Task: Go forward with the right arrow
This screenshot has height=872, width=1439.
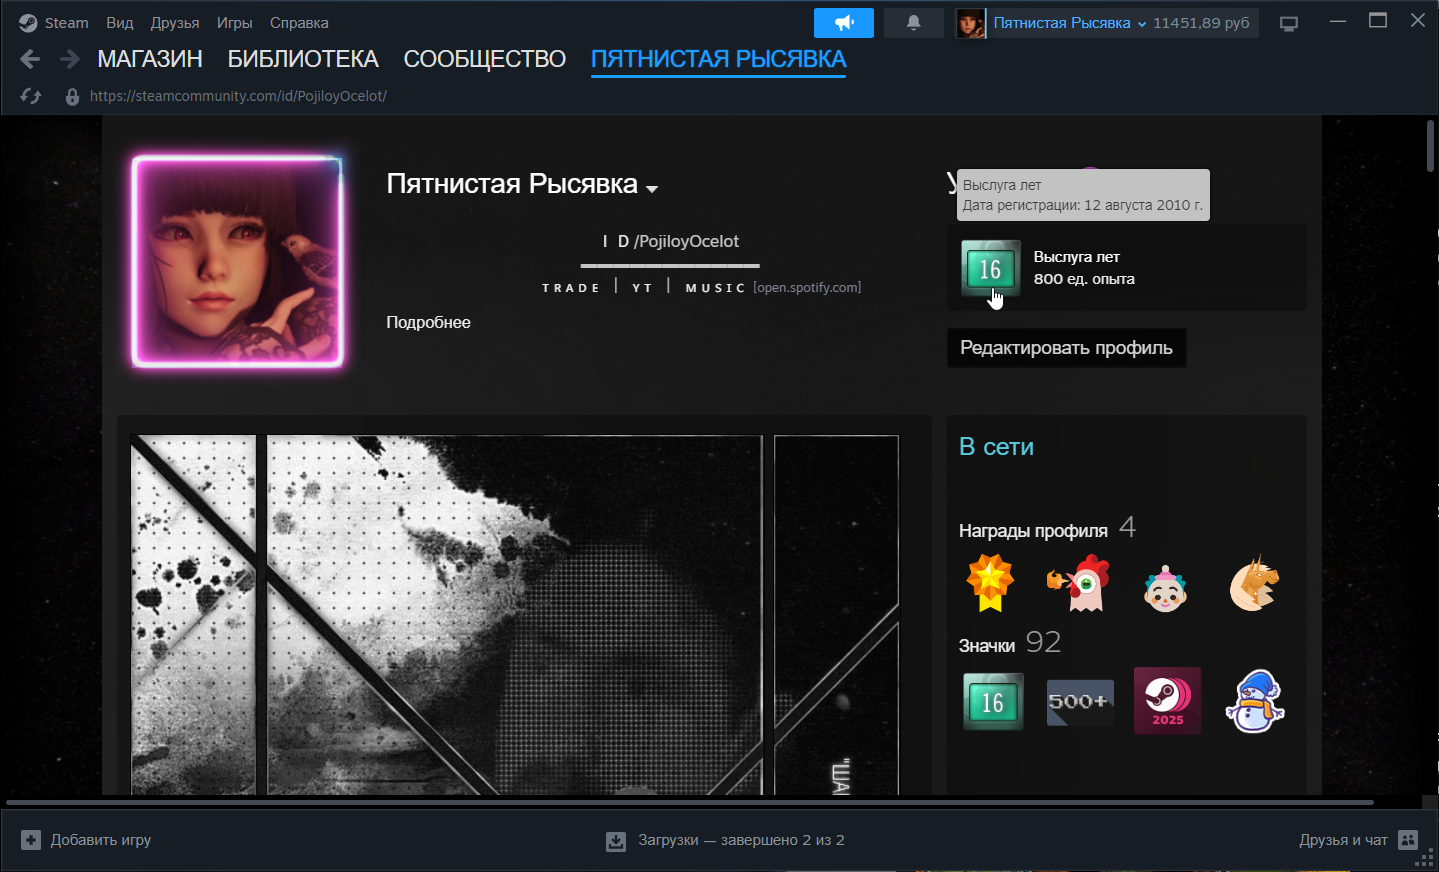Action: (x=70, y=60)
